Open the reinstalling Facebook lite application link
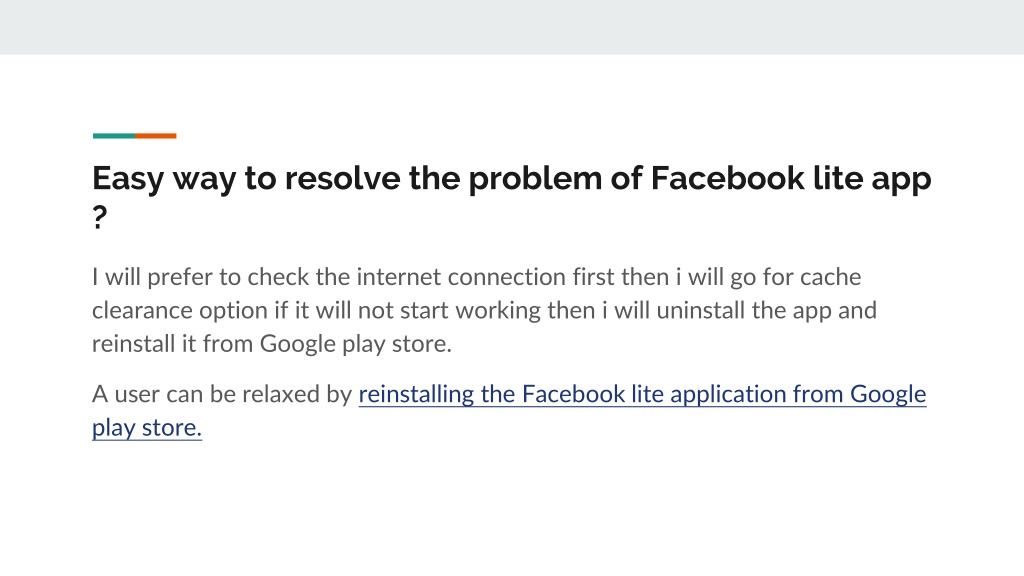1024x576 pixels. [x=642, y=394]
